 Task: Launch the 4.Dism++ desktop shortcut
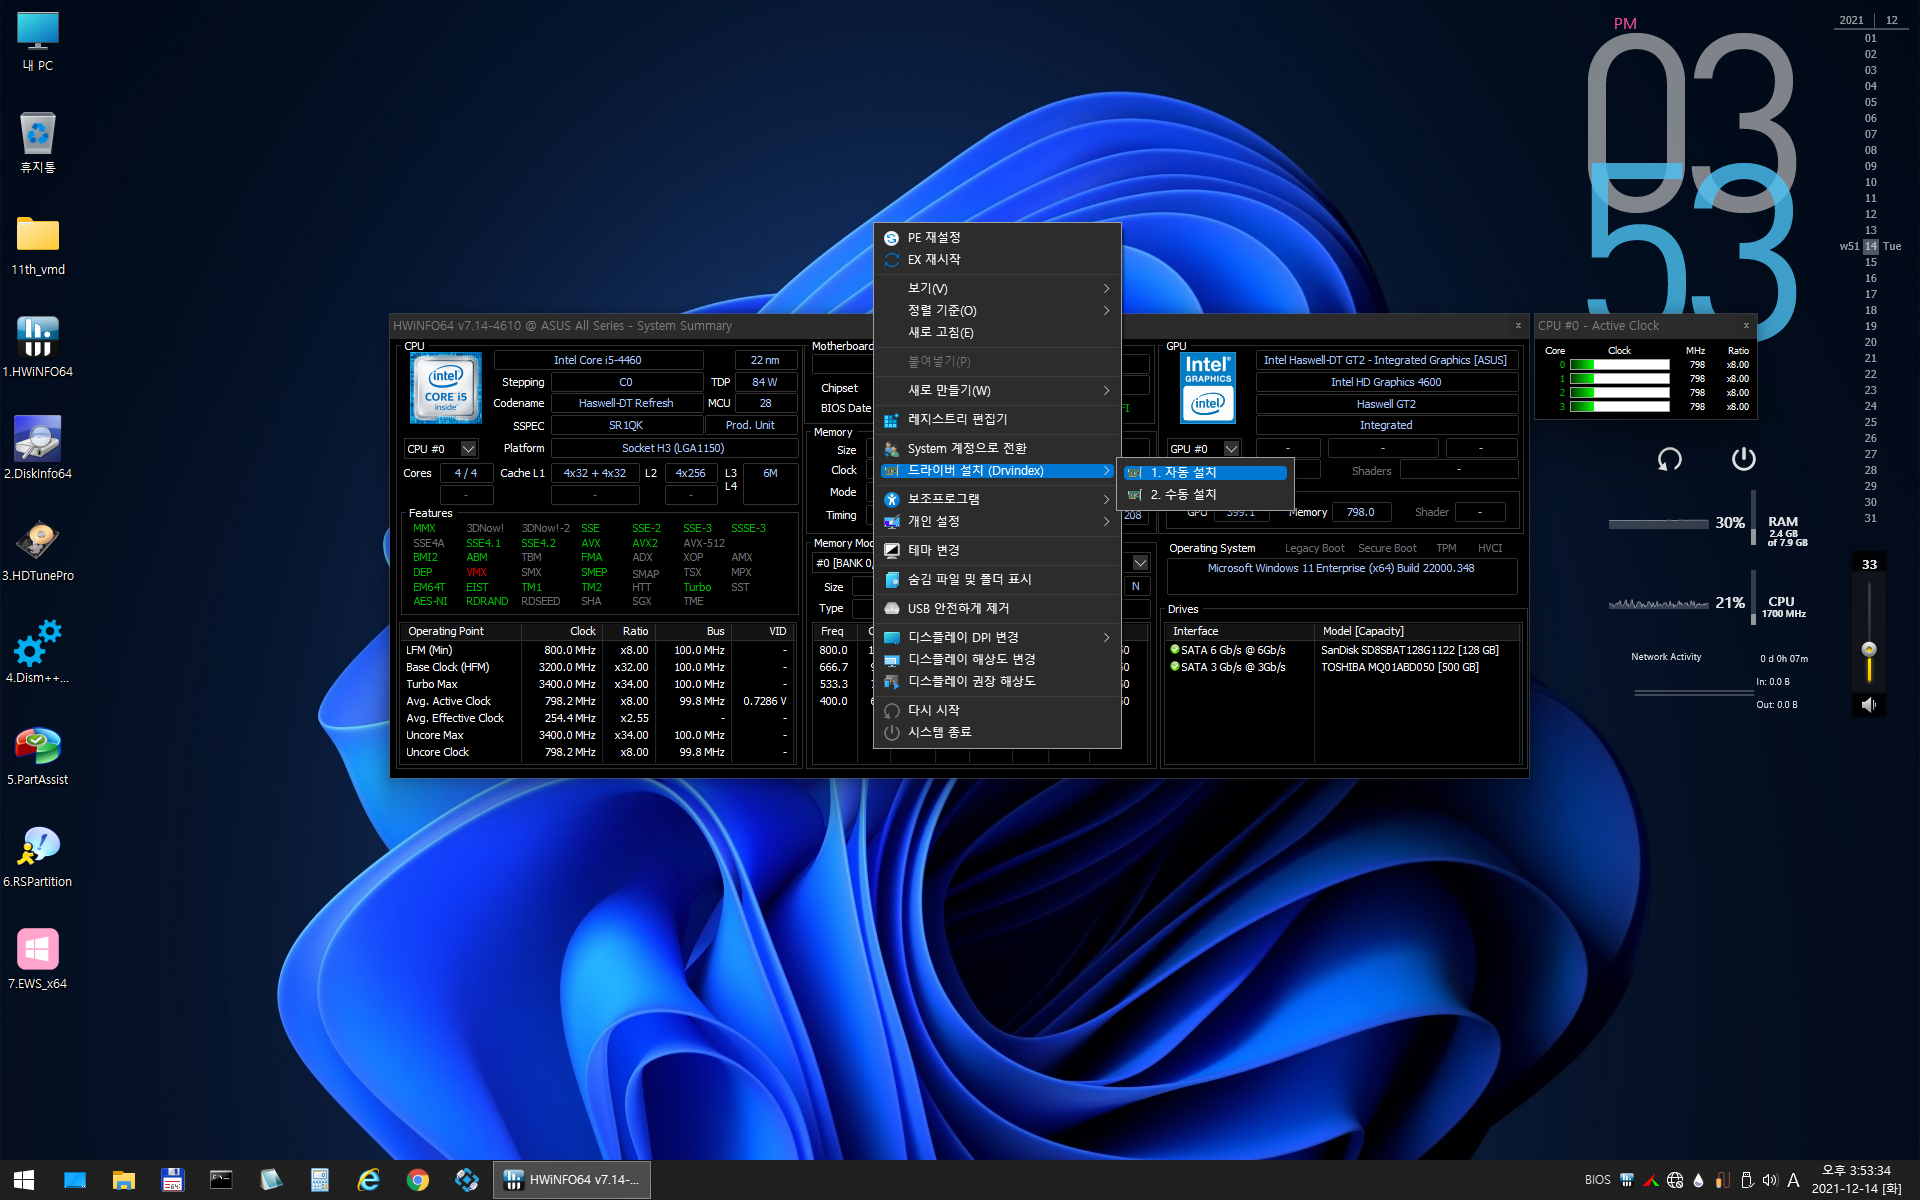38,654
